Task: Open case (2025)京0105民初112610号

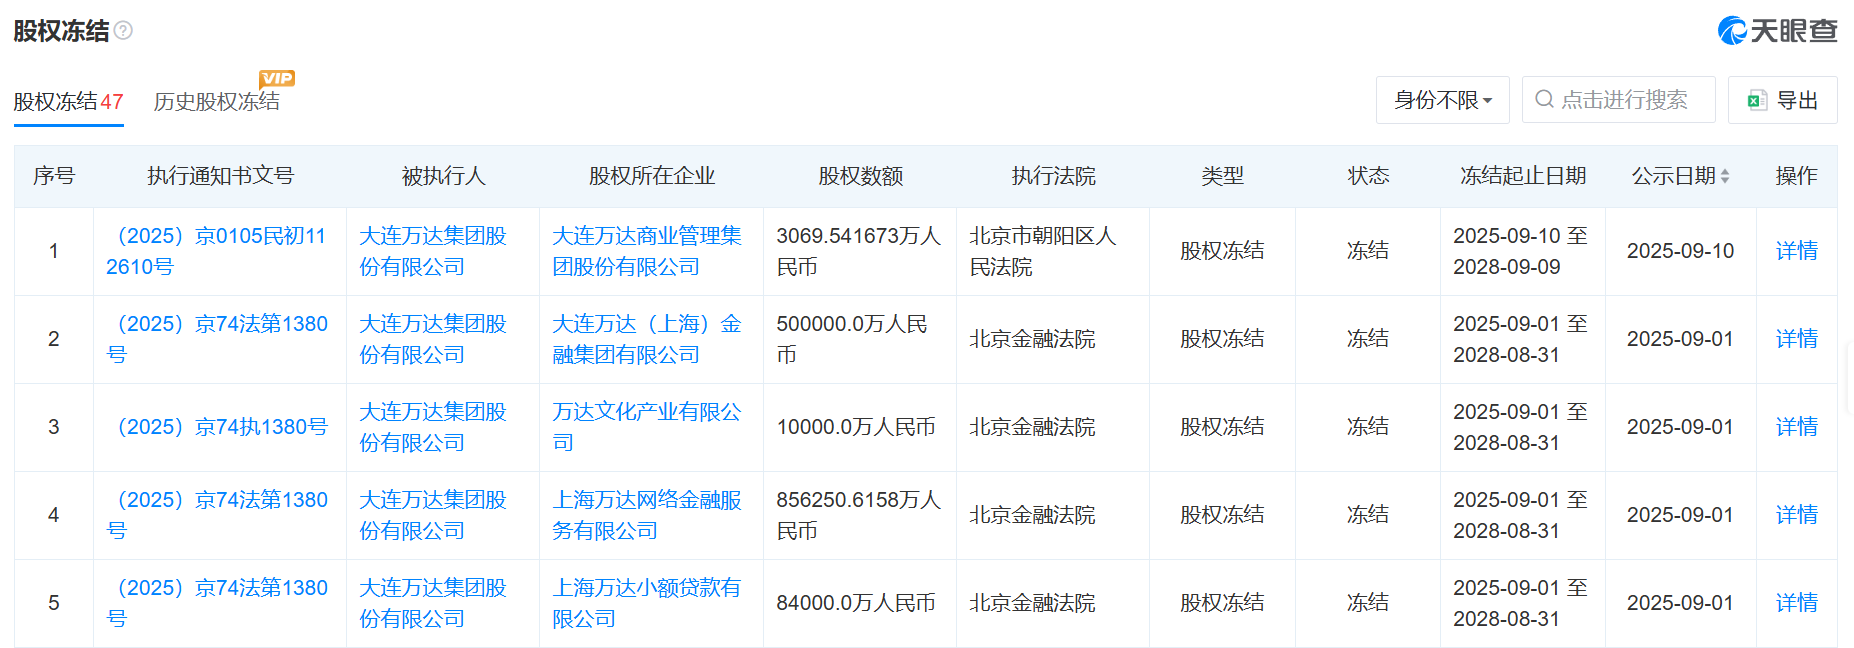Action: [x=218, y=251]
